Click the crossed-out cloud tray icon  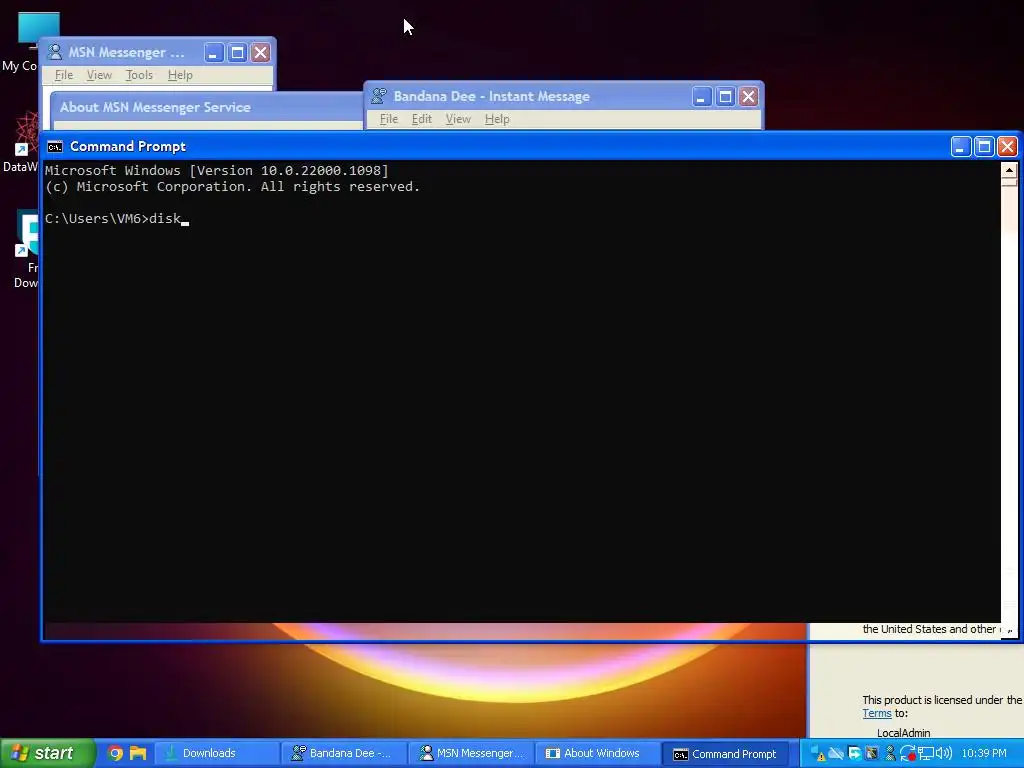(x=836, y=754)
